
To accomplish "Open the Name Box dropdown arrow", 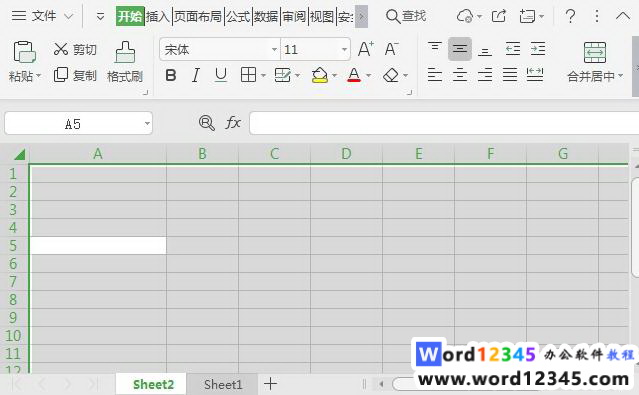I will (x=147, y=124).
